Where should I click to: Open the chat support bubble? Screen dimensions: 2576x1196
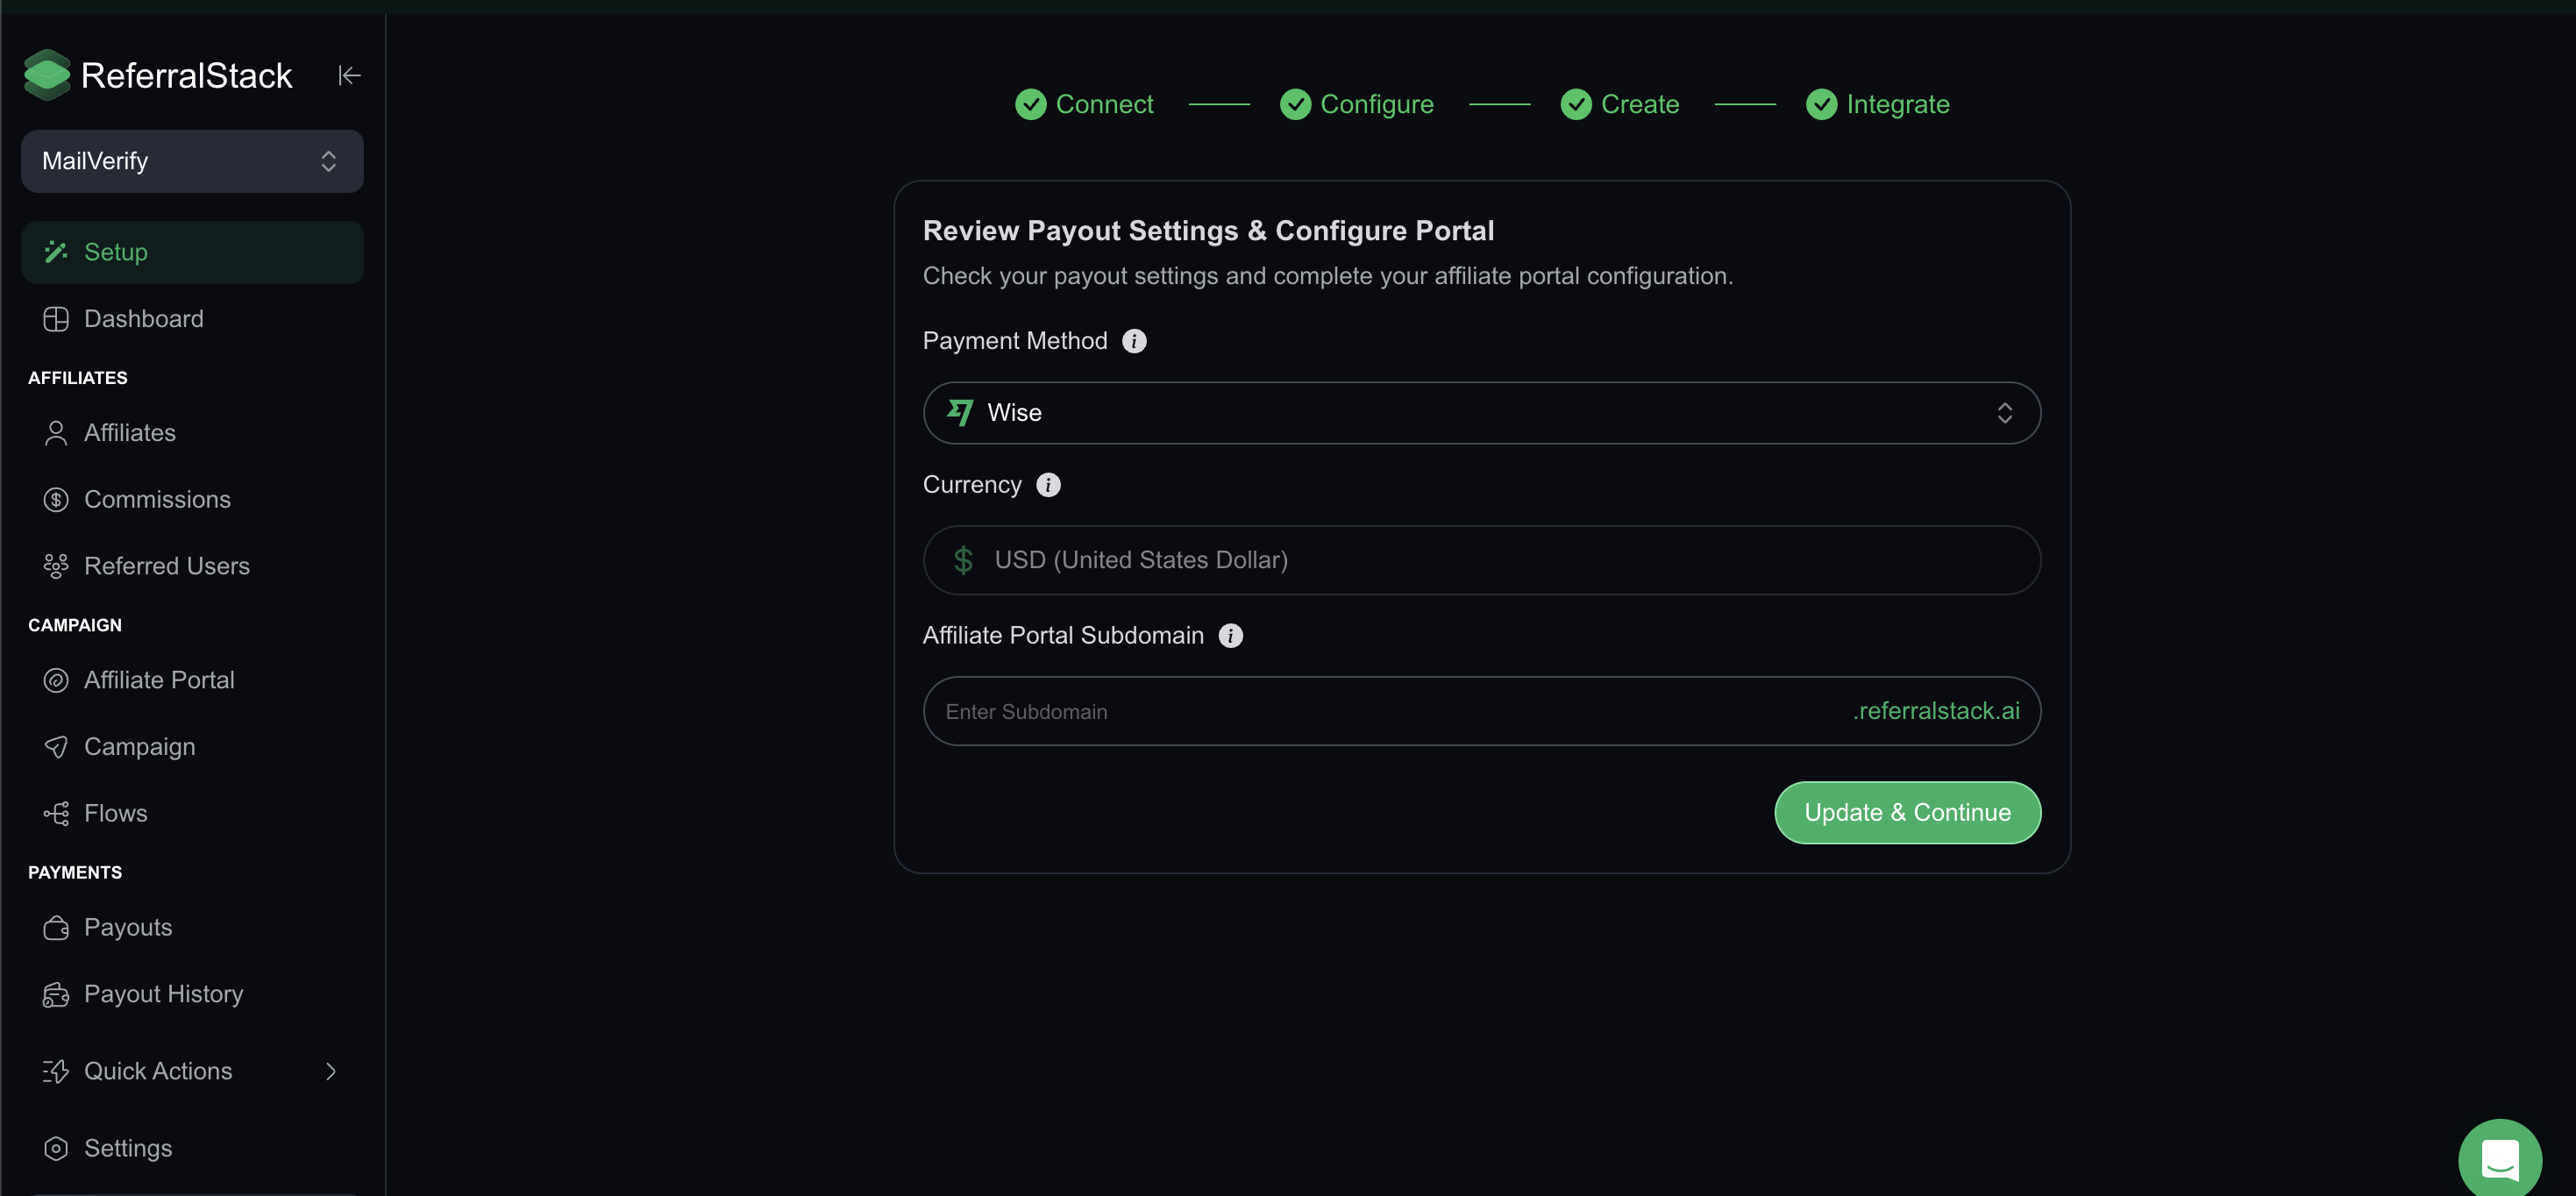point(2500,1160)
